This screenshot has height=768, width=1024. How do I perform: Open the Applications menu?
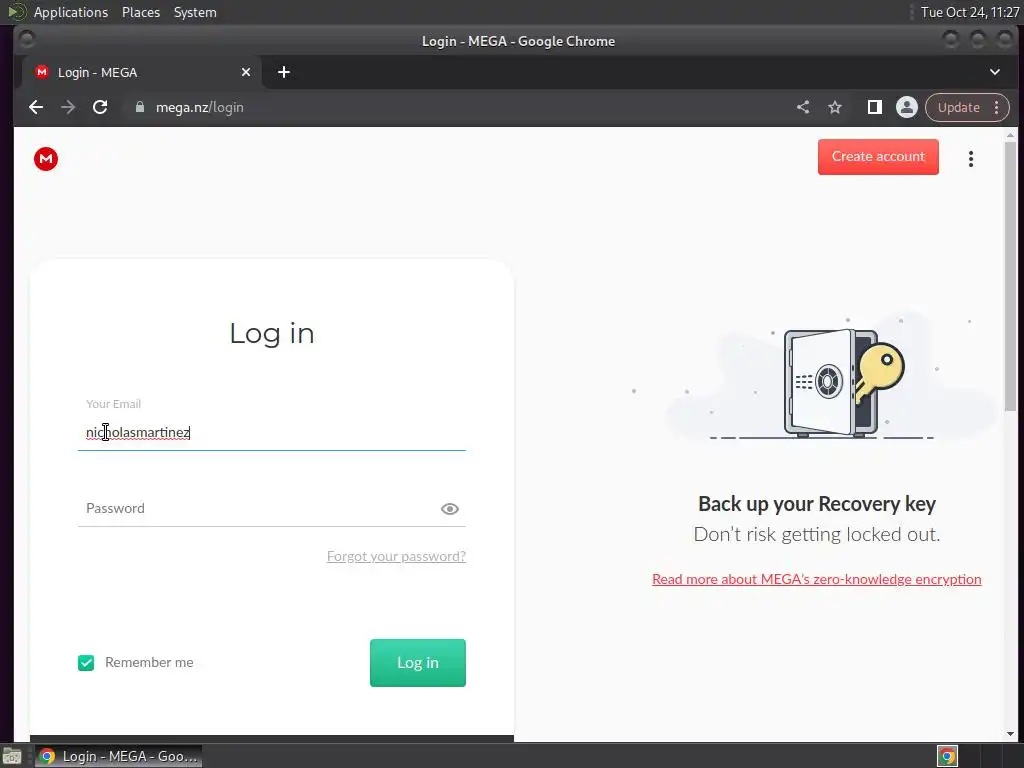pyautogui.click(x=71, y=12)
